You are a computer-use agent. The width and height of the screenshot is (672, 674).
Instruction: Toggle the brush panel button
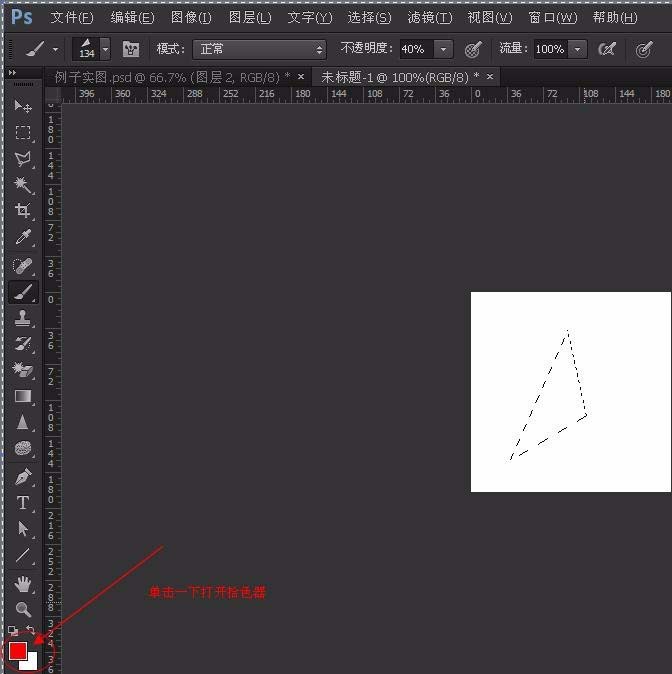pos(130,49)
